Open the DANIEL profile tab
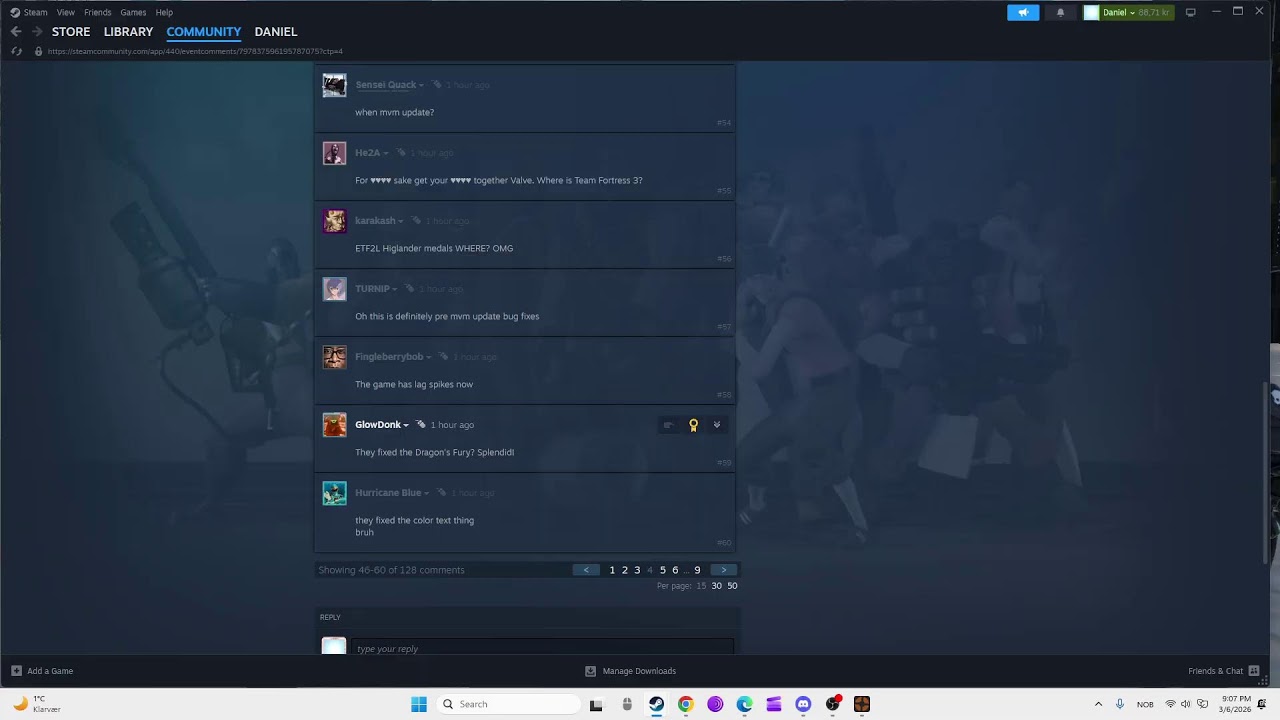The width and height of the screenshot is (1280, 720). tap(276, 32)
